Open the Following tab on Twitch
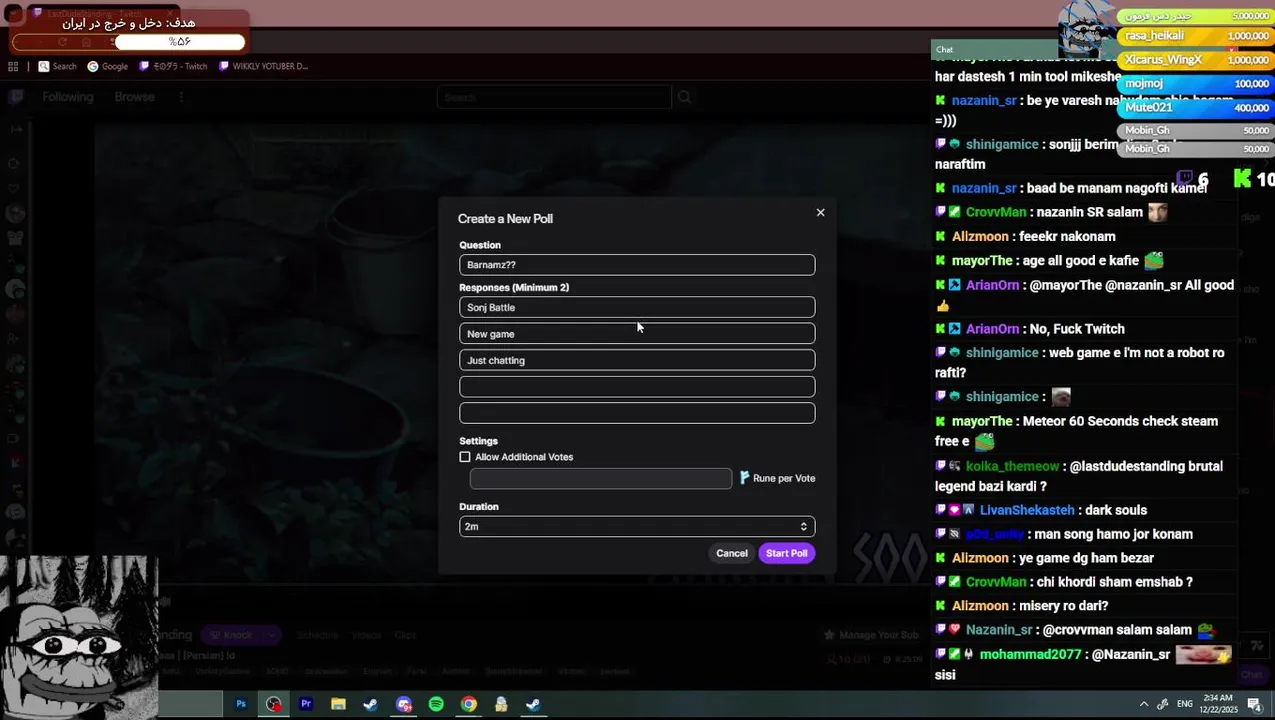 point(67,97)
